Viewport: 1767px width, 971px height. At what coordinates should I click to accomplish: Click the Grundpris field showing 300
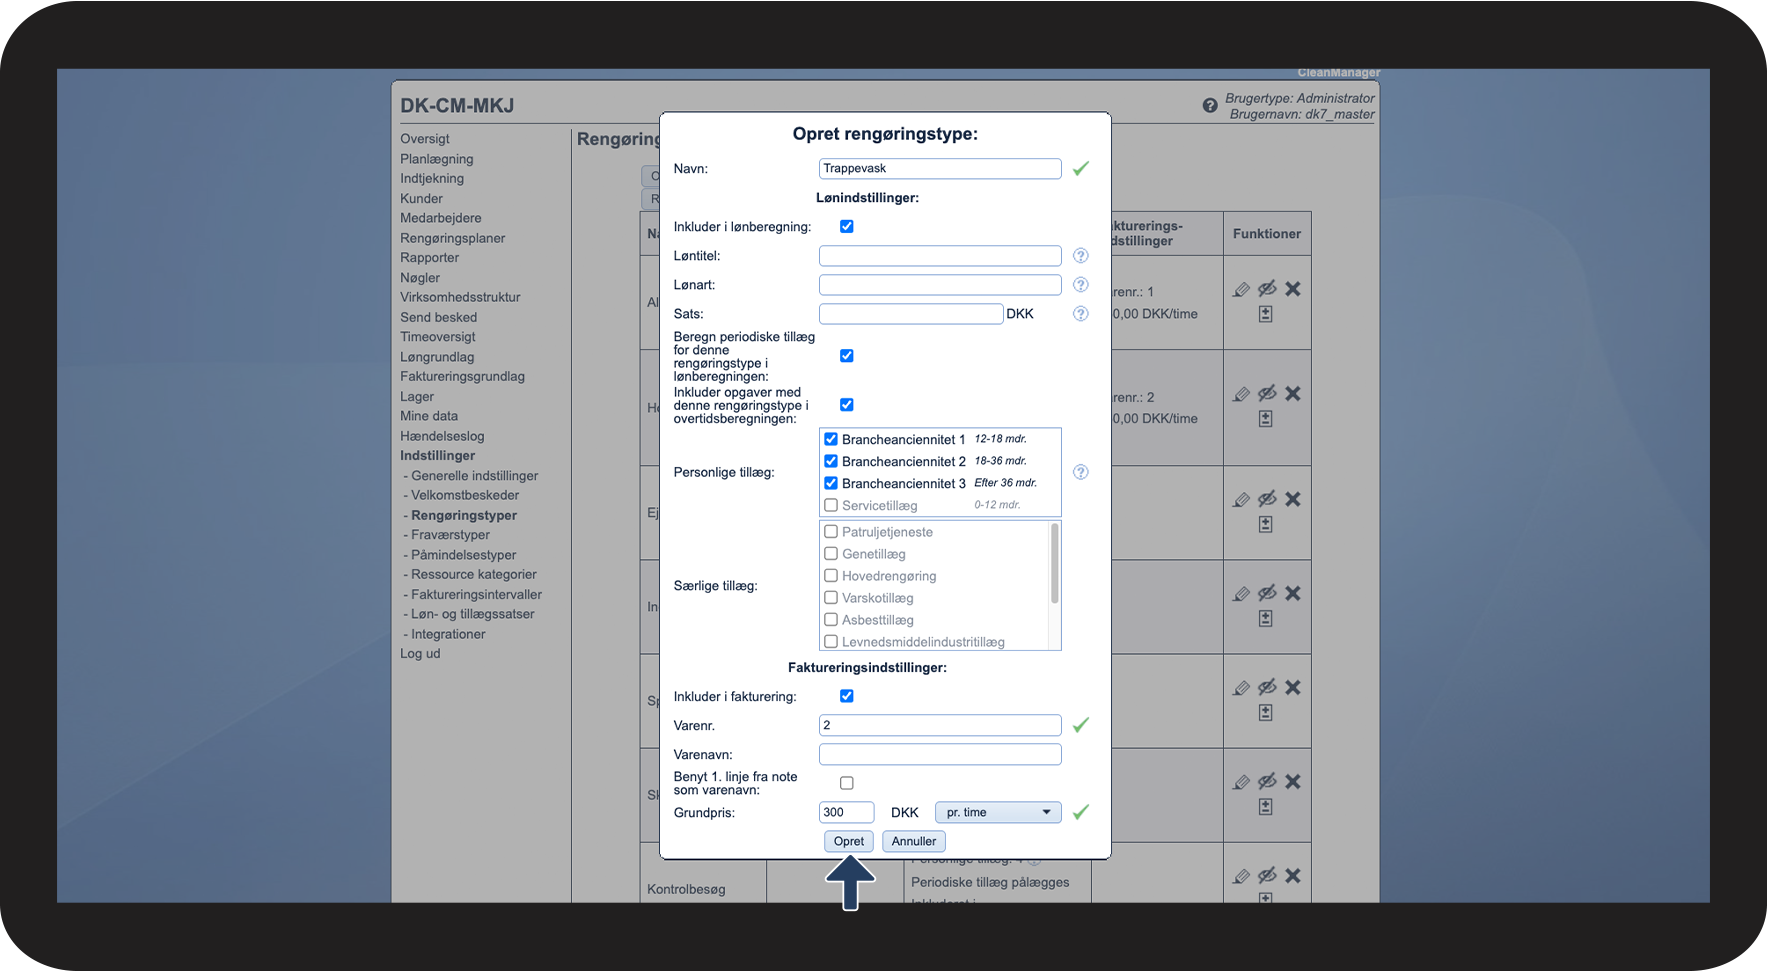pos(847,812)
